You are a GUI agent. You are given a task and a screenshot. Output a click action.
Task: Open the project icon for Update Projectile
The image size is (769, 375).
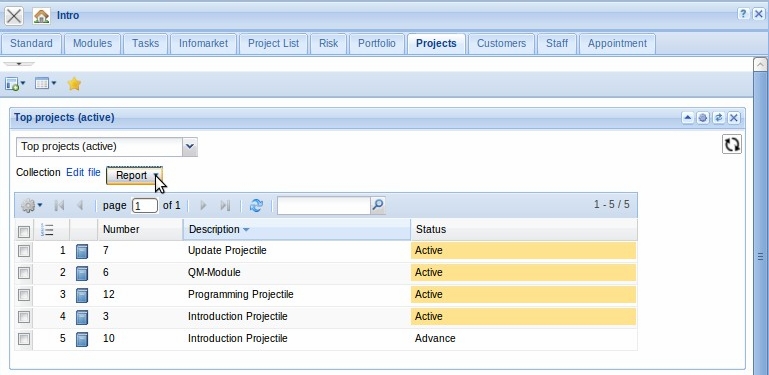pyautogui.click(x=82, y=251)
